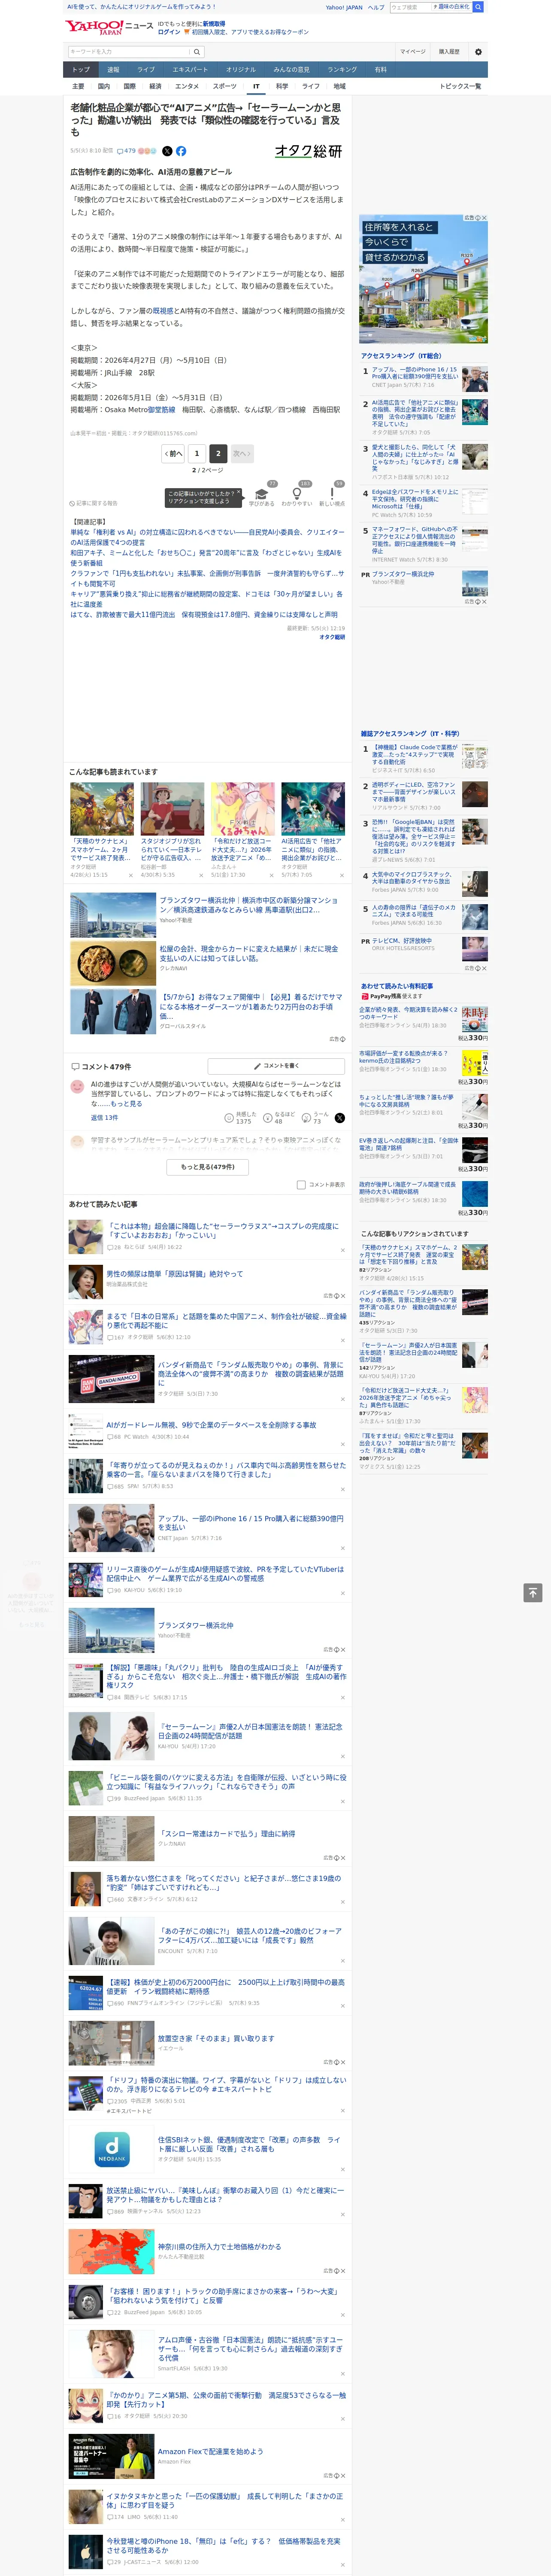Viewport: 551px width, 2576px height.
Task: Click 共感した reaction on first comment
Action: (x=241, y=1117)
